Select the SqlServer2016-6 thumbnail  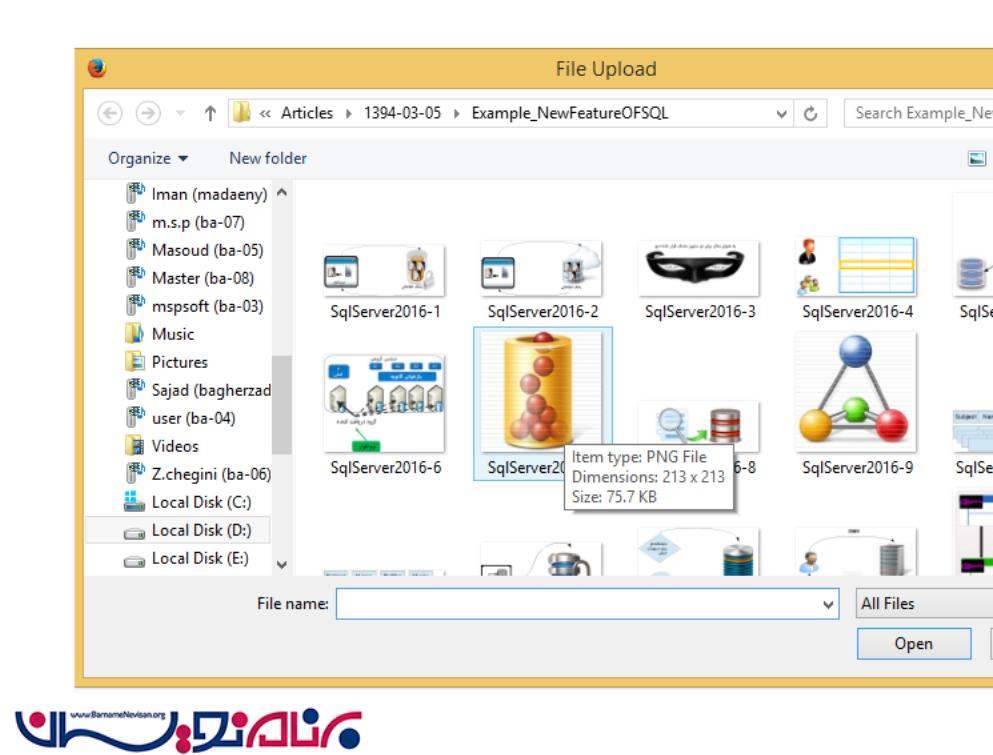pos(384,403)
